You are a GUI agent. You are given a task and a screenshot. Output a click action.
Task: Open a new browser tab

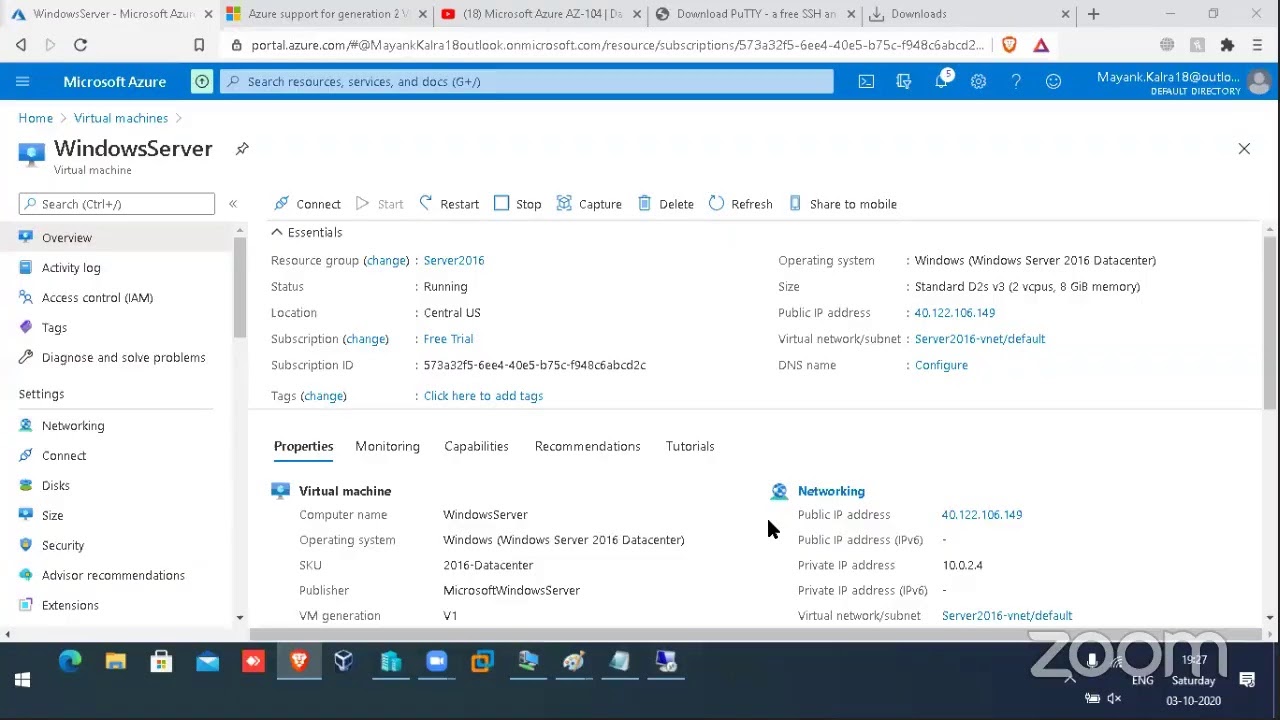[x=1093, y=14]
